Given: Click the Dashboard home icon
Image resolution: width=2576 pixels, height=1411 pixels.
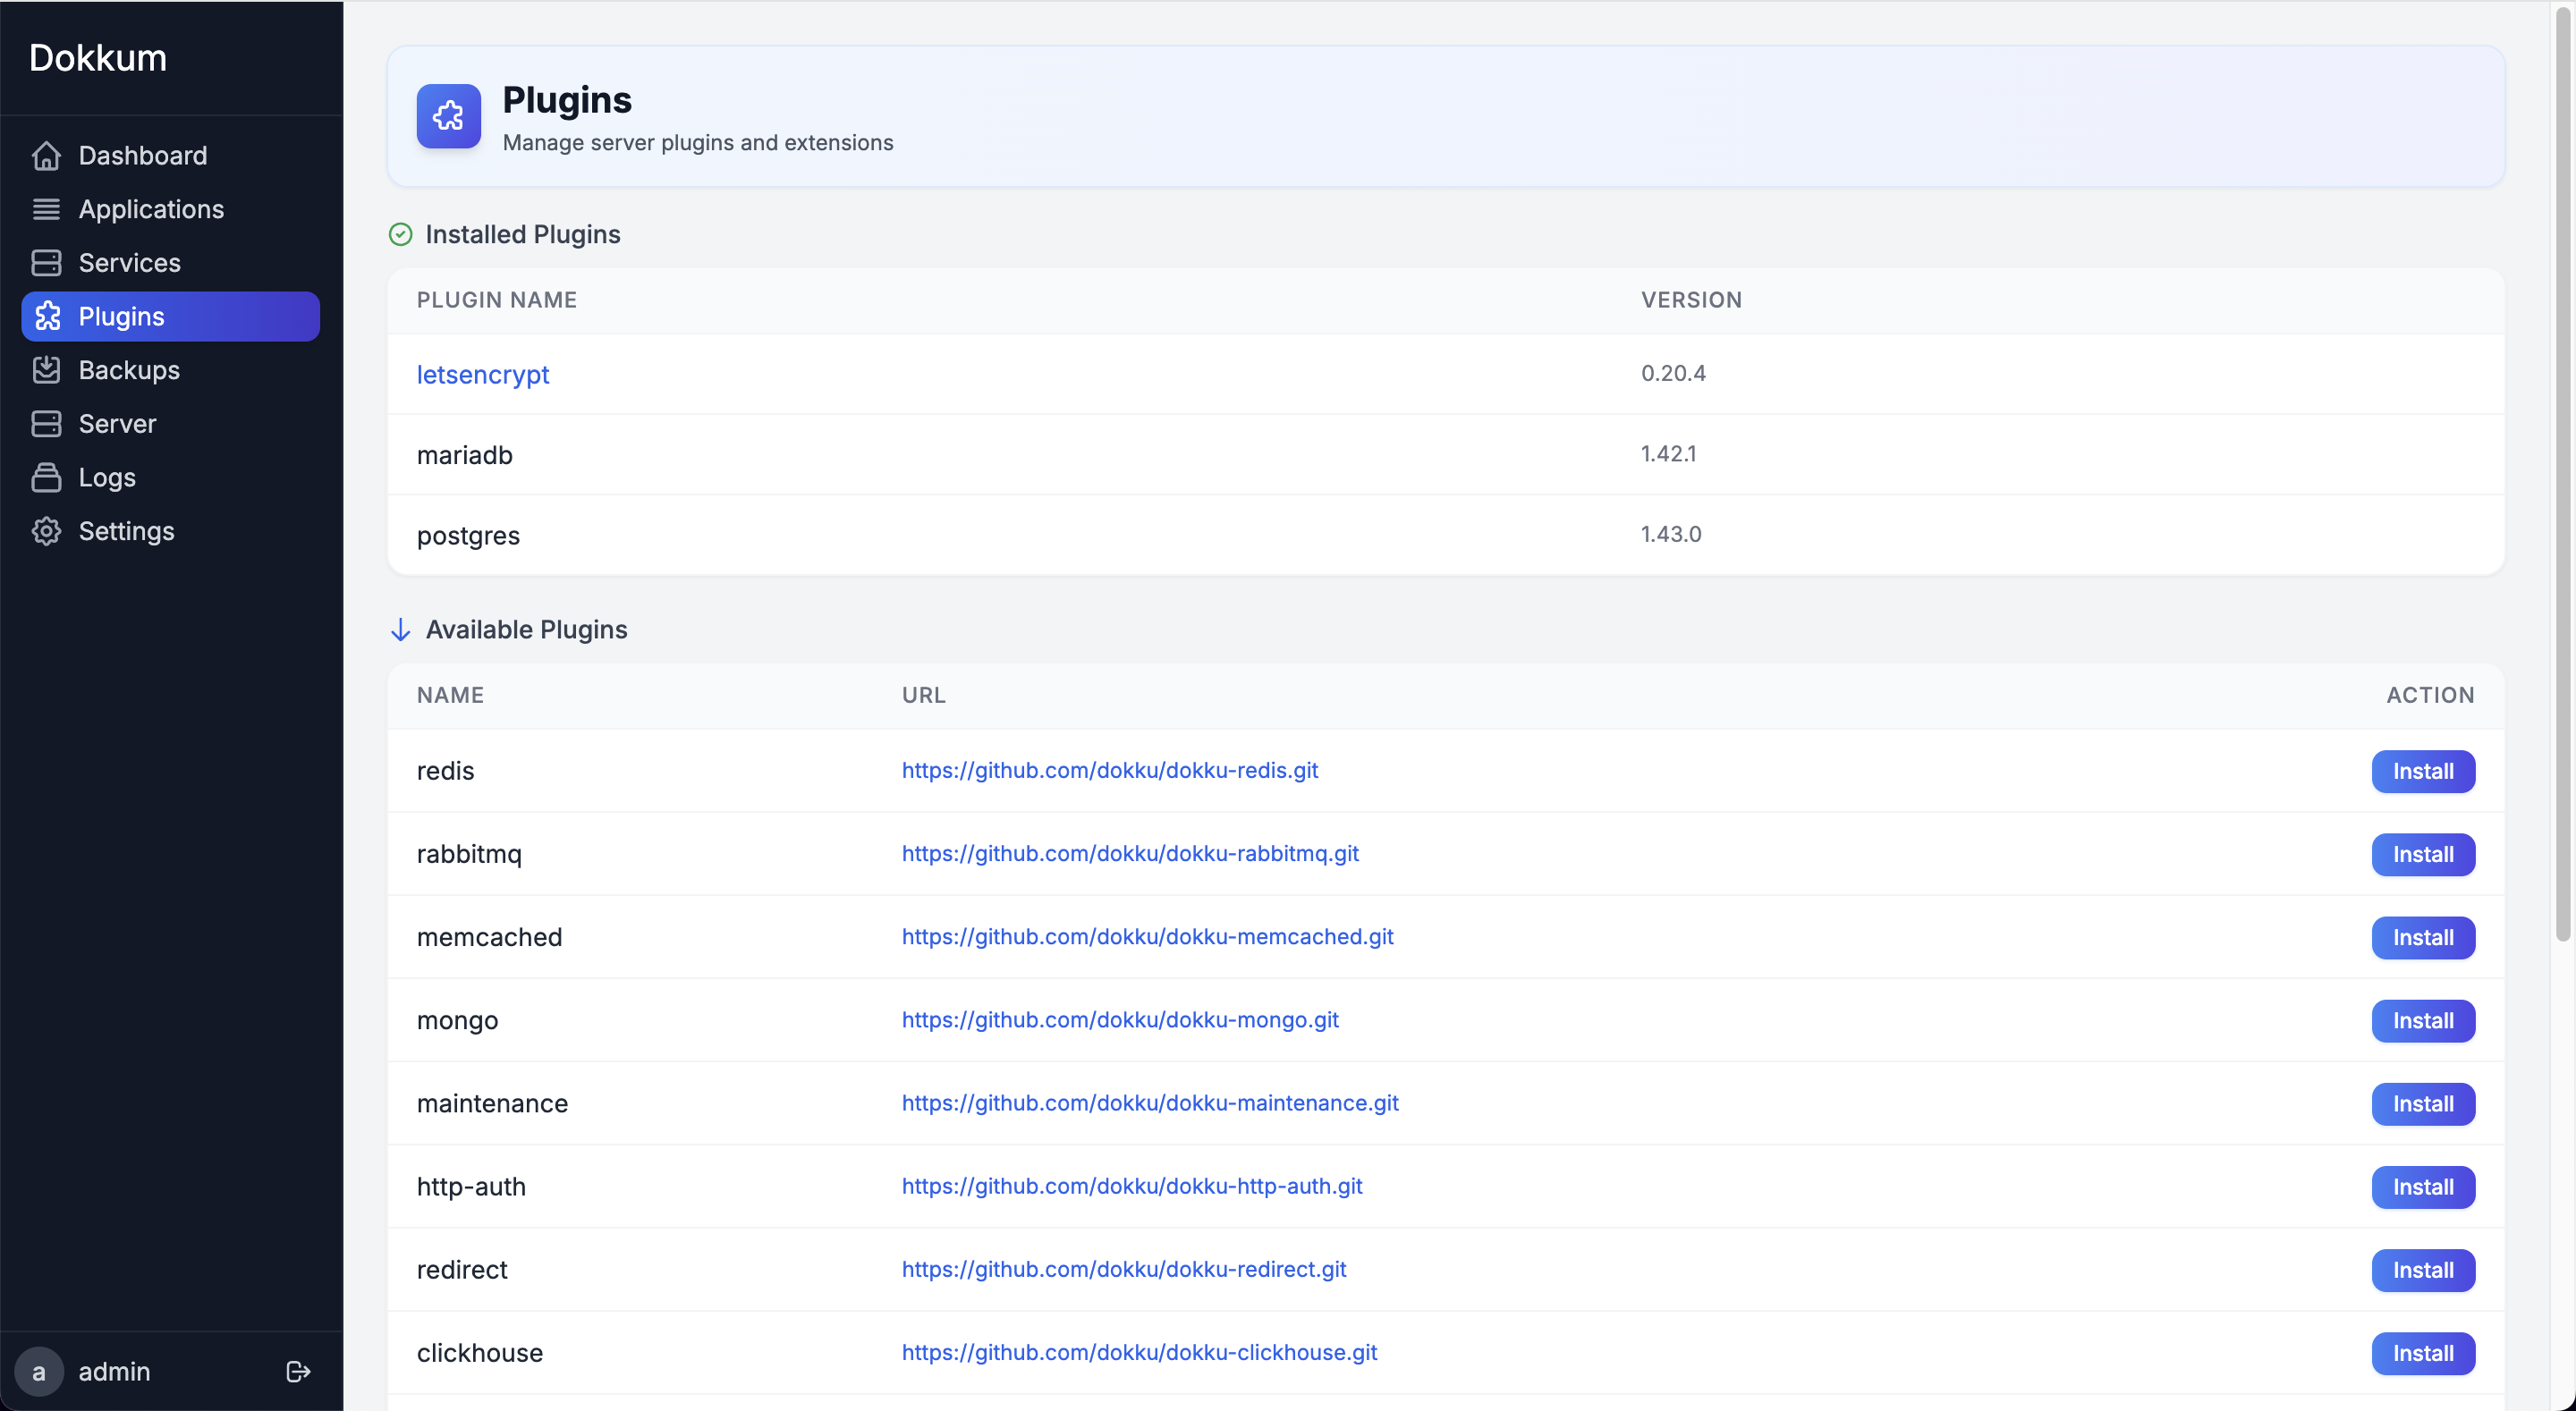Looking at the screenshot, I should pos(47,155).
